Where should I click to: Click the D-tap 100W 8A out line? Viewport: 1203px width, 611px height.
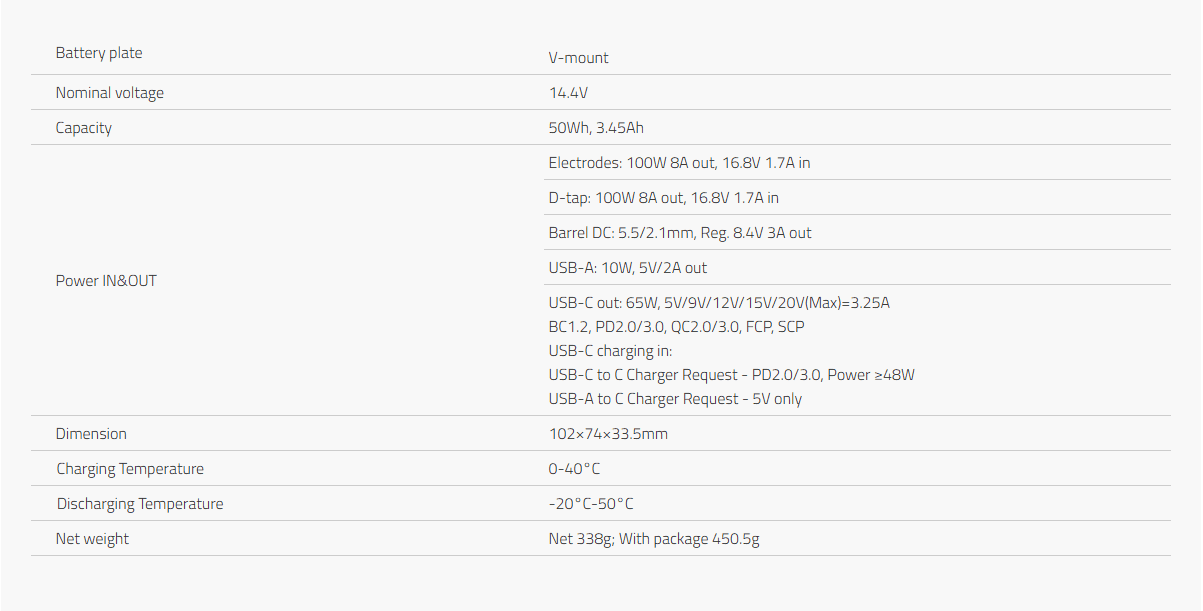click(664, 198)
